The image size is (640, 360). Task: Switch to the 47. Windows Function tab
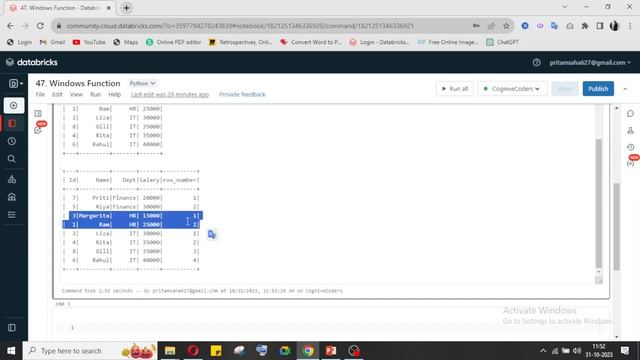(60, 8)
